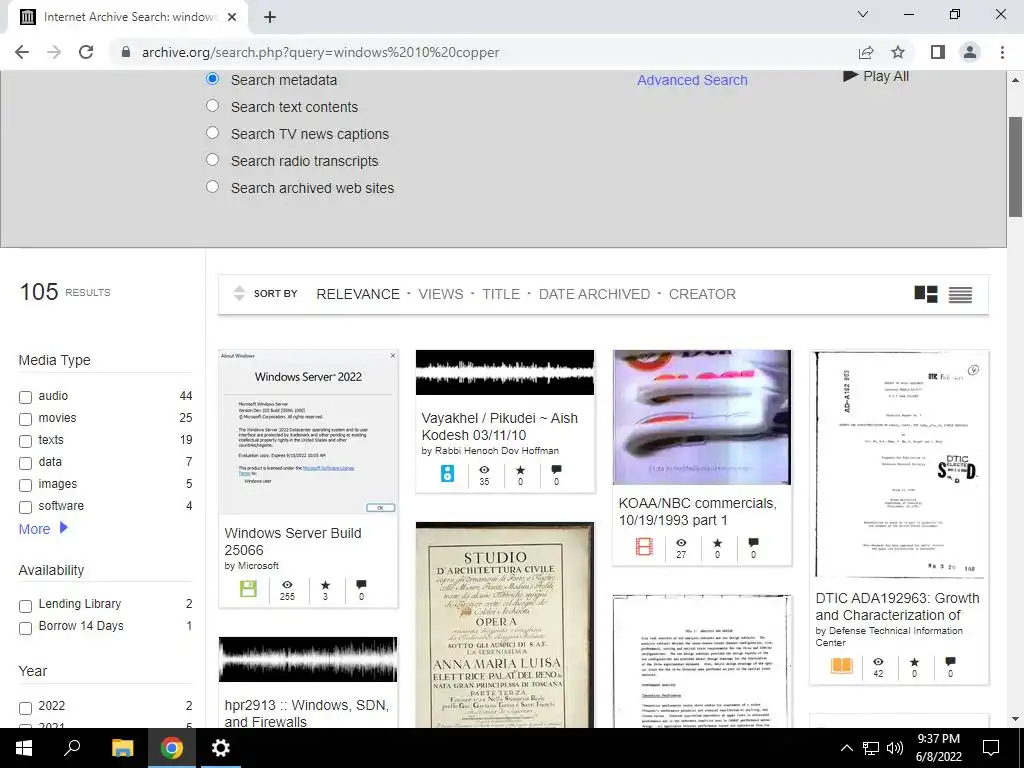The width and height of the screenshot is (1024, 768).
Task: Open a new browser tab
Action: [270, 17]
